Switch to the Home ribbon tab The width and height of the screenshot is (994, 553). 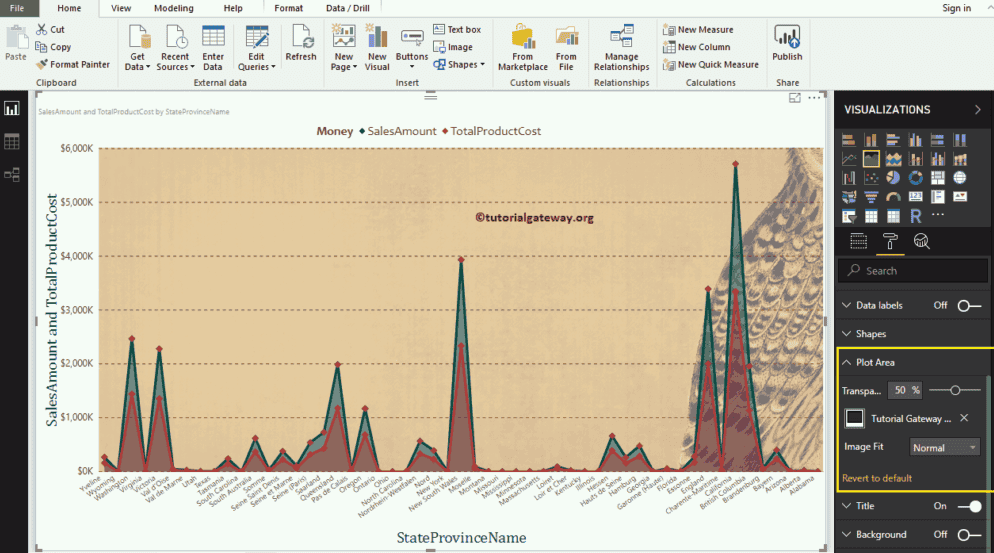point(69,8)
